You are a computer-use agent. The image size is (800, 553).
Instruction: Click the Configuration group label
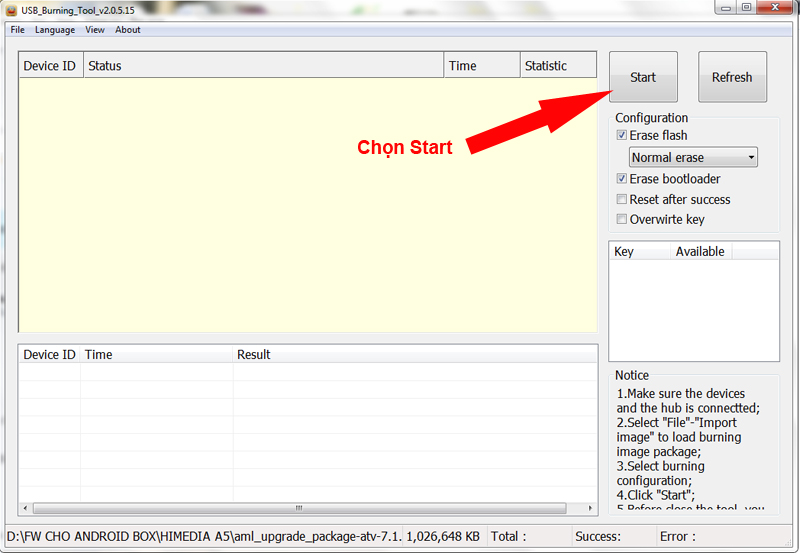point(652,118)
